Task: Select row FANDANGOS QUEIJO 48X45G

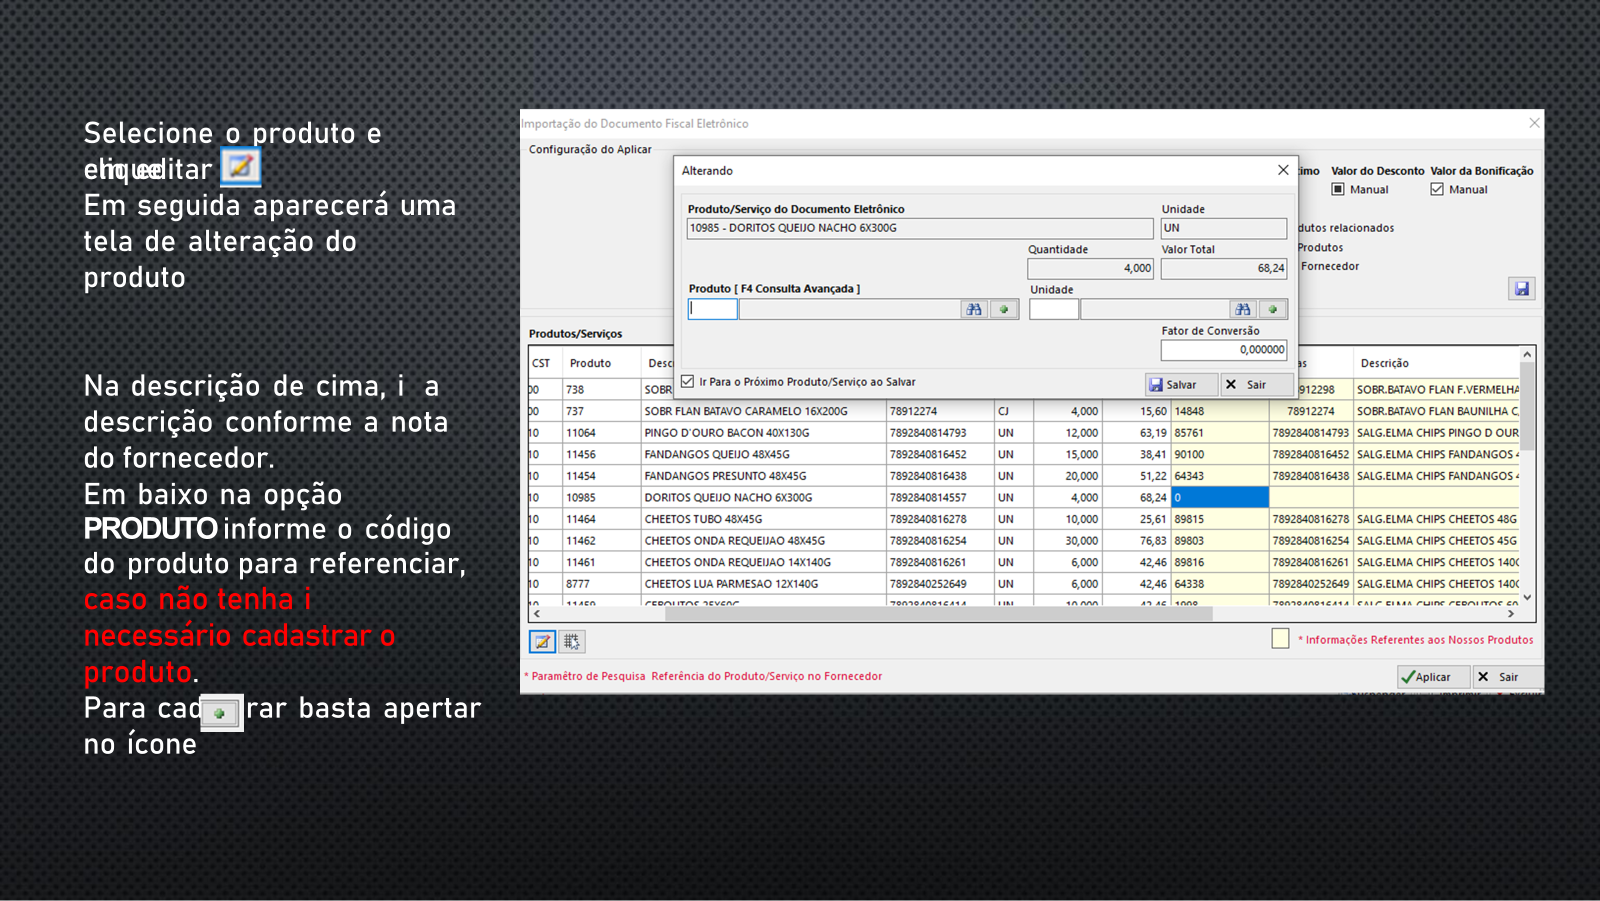Action: (x=1024, y=454)
